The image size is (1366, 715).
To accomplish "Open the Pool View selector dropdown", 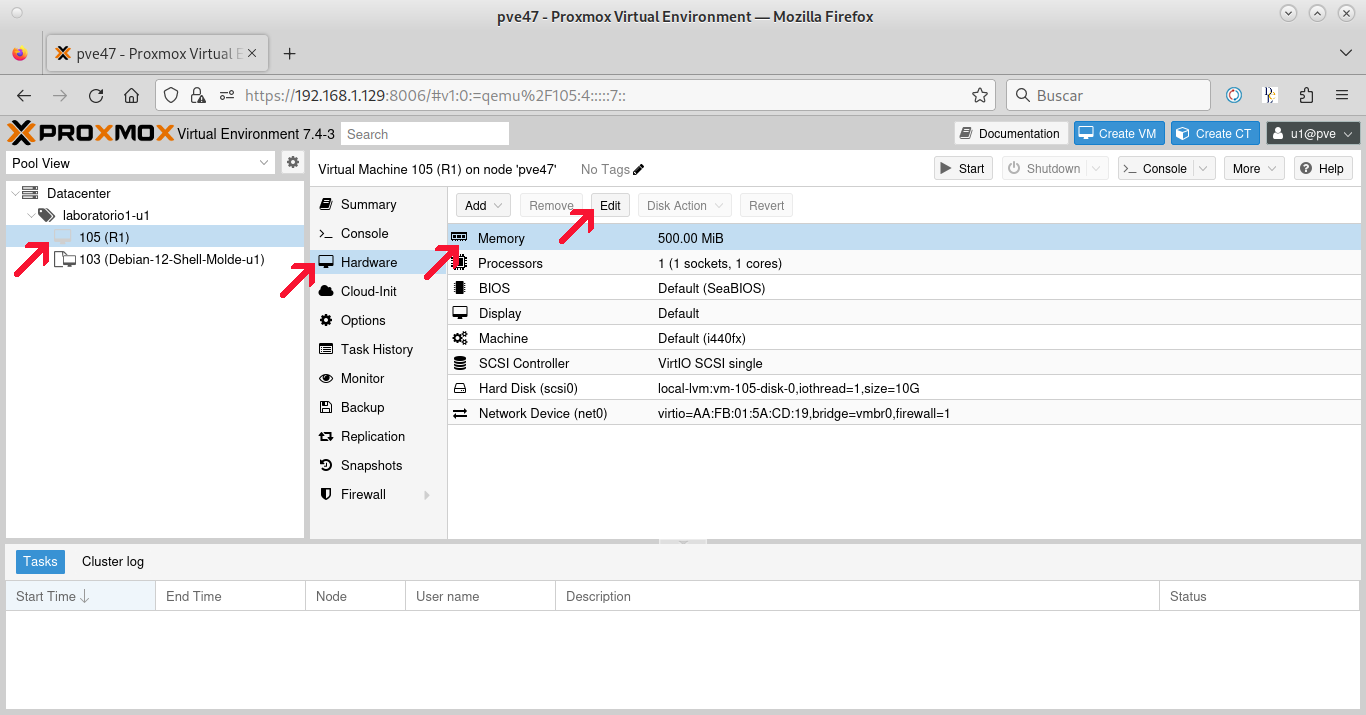I will [141, 163].
